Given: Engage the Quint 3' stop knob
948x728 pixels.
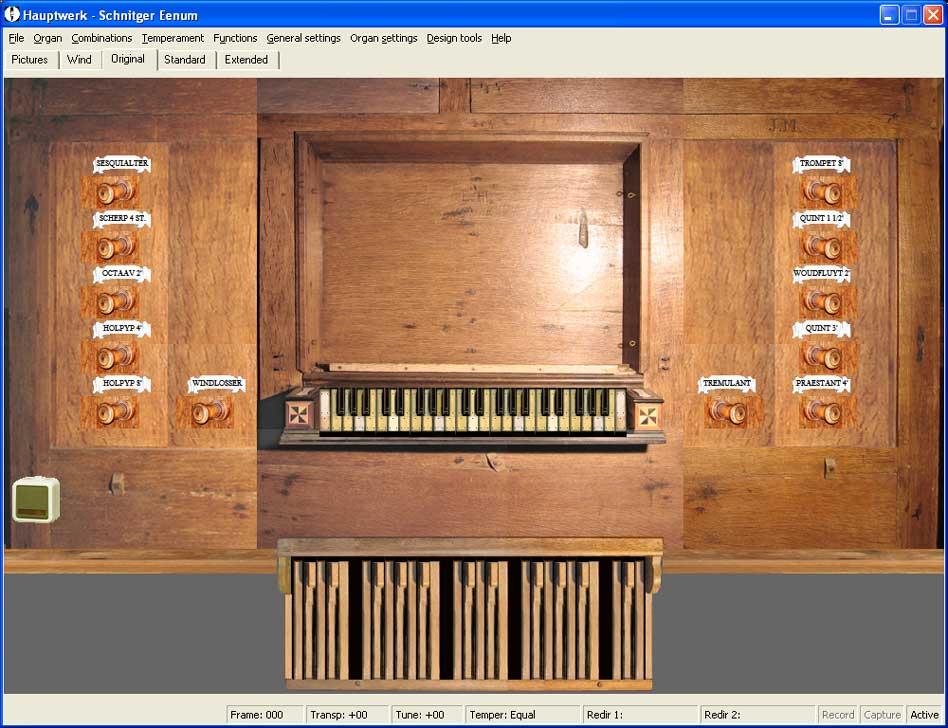Looking at the screenshot, I should pyautogui.click(x=823, y=356).
